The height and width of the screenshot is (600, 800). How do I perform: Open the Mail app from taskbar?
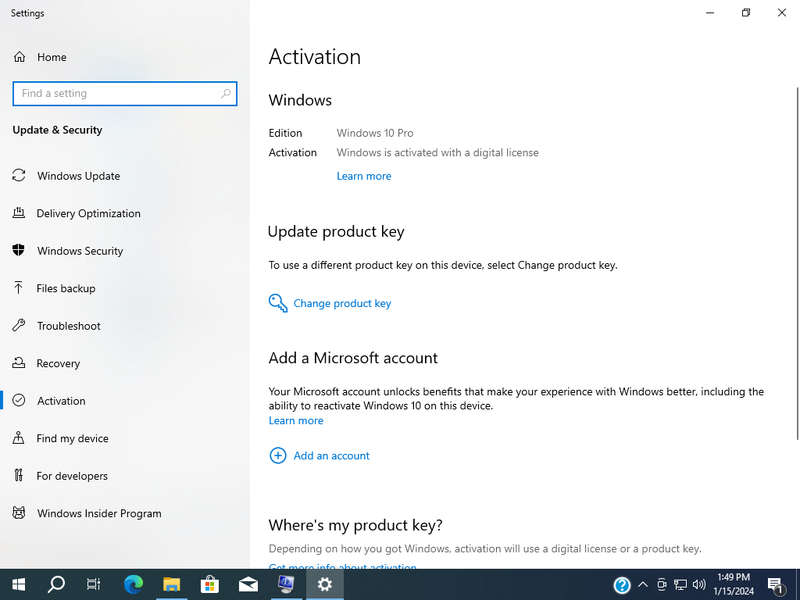tap(248, 584)
